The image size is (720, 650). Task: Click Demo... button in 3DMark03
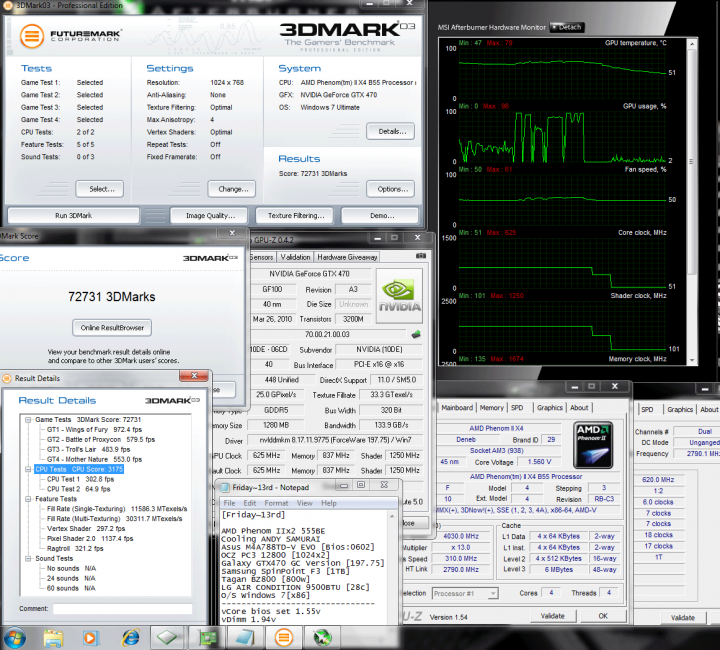[380, 215]
